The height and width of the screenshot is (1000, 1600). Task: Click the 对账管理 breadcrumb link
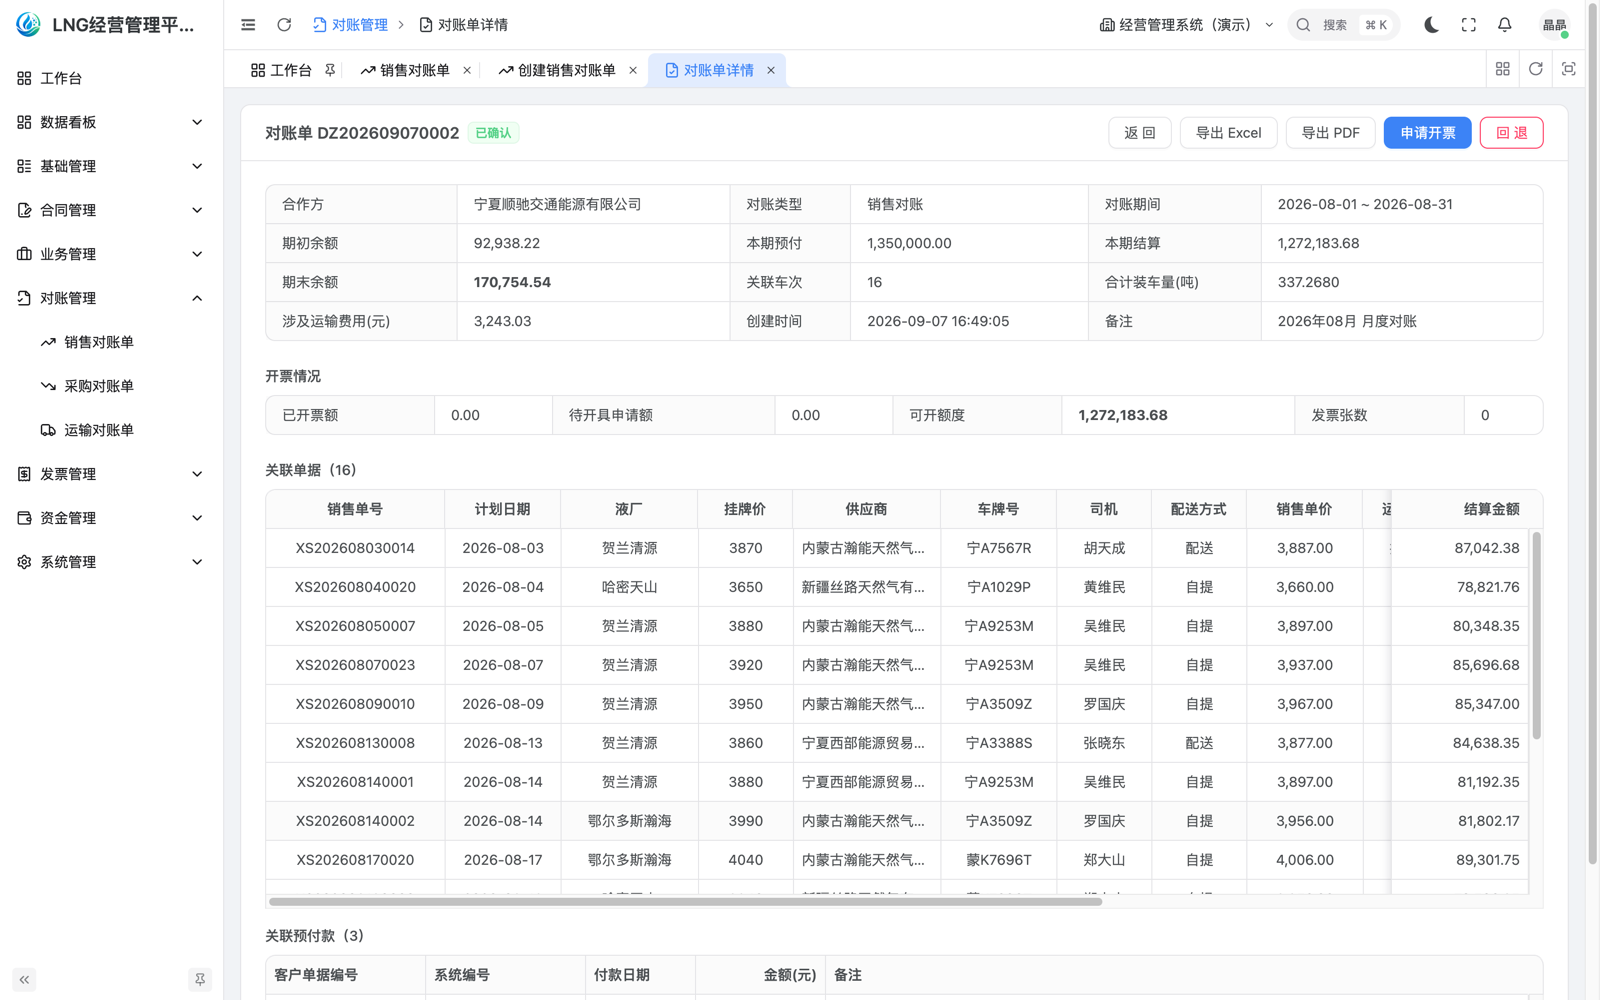click(x=350, y=25)
